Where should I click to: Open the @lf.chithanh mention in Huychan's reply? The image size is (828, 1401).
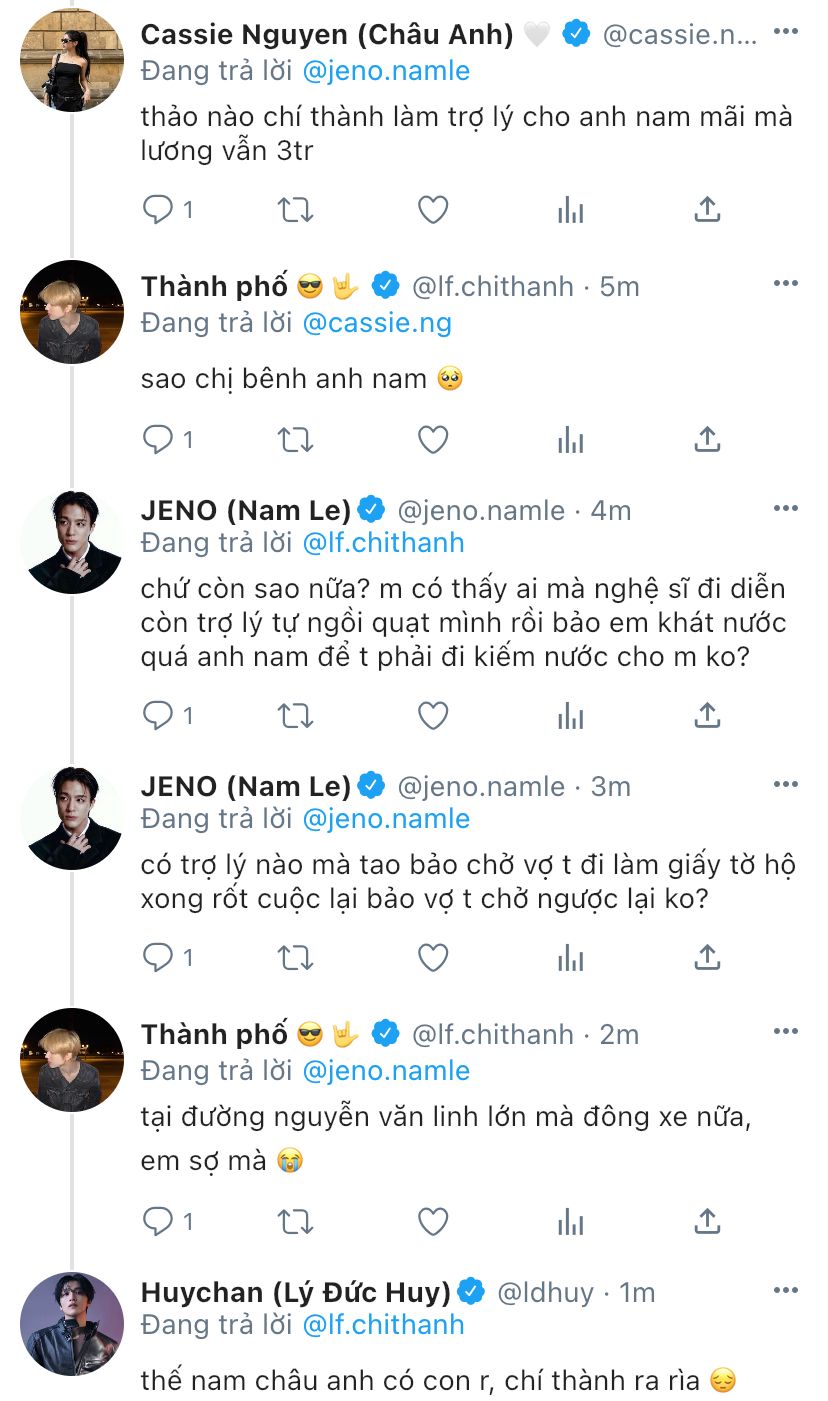pyautogui.click(x=383, y=1325)
